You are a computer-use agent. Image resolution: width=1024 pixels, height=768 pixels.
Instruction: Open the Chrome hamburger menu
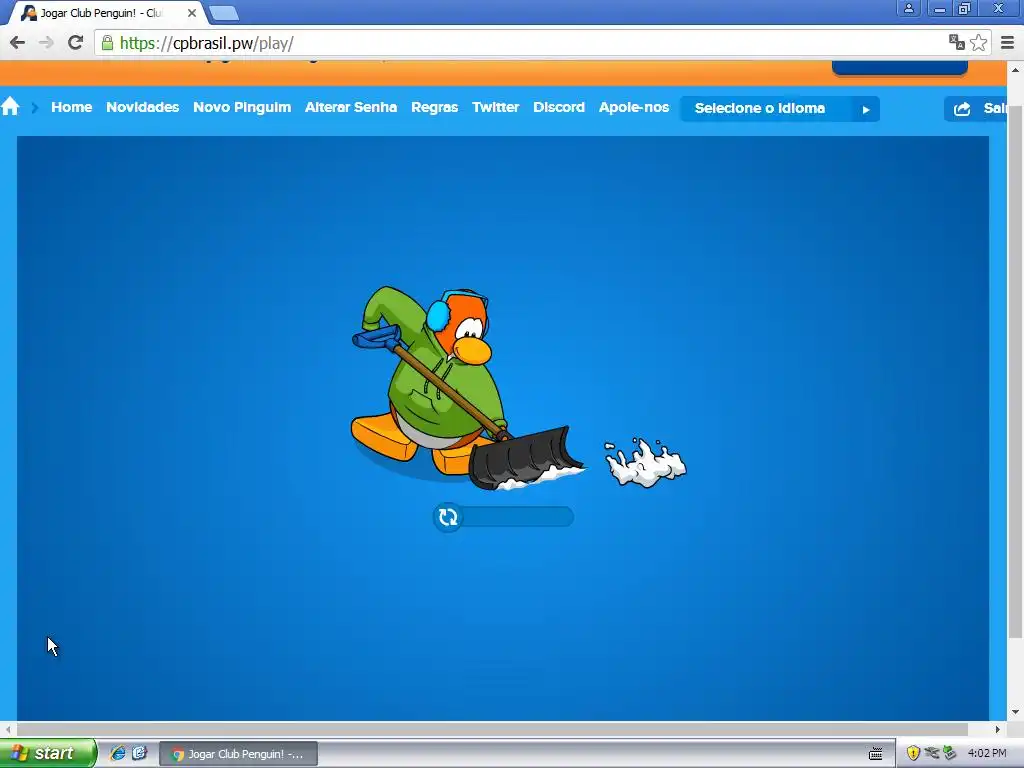(1008, 43)
